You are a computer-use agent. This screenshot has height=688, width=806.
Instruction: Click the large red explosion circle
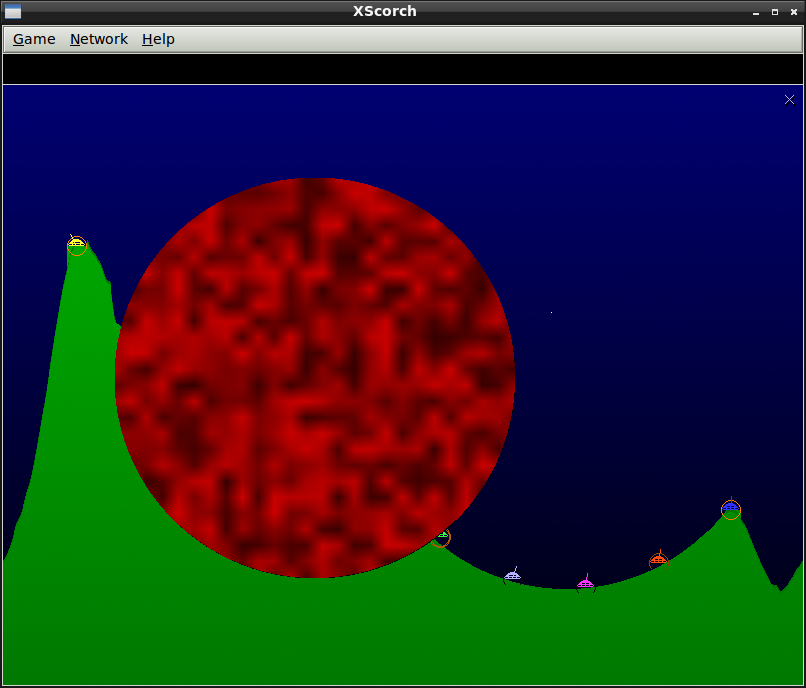(315, 378)
